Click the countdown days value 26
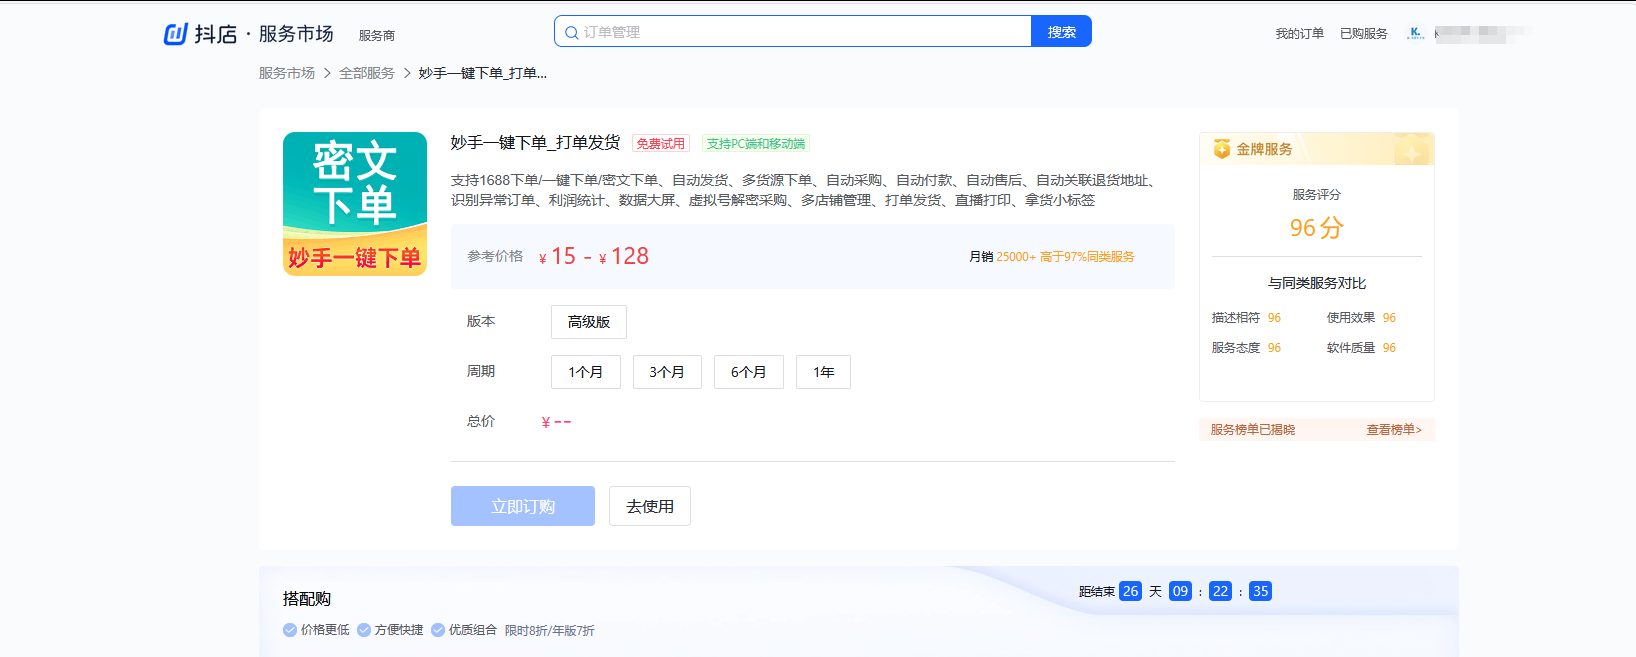Image resolution: width=1636 pixels, height=657 pixels. coord(1131,591)
